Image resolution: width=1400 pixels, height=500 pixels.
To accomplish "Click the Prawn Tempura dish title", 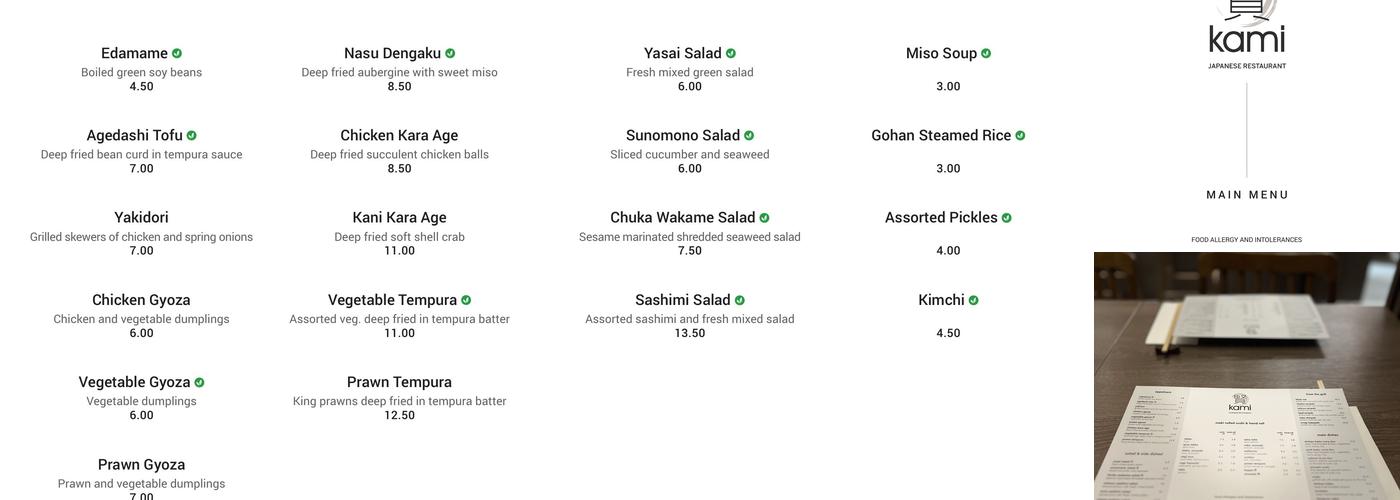I will pos(399,382).
